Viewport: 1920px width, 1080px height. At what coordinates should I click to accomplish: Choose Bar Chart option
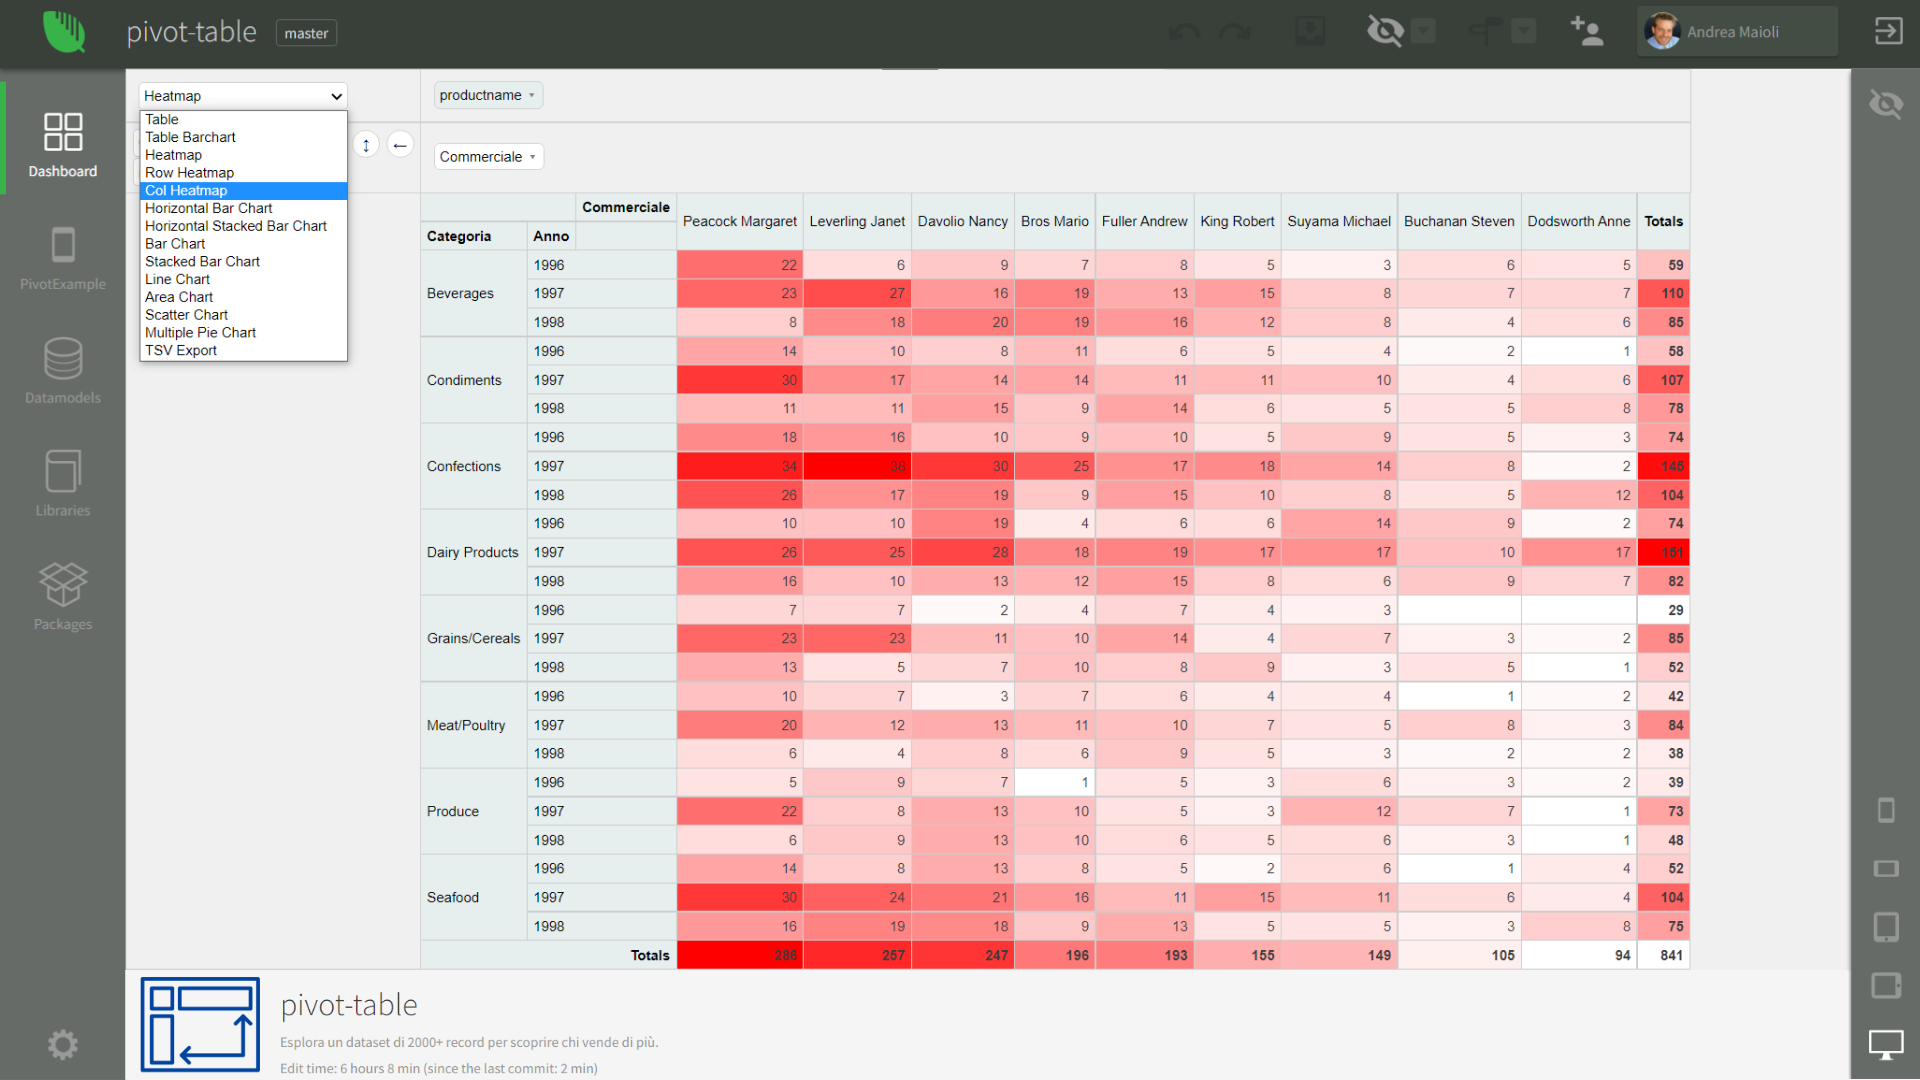click(243, 244)
